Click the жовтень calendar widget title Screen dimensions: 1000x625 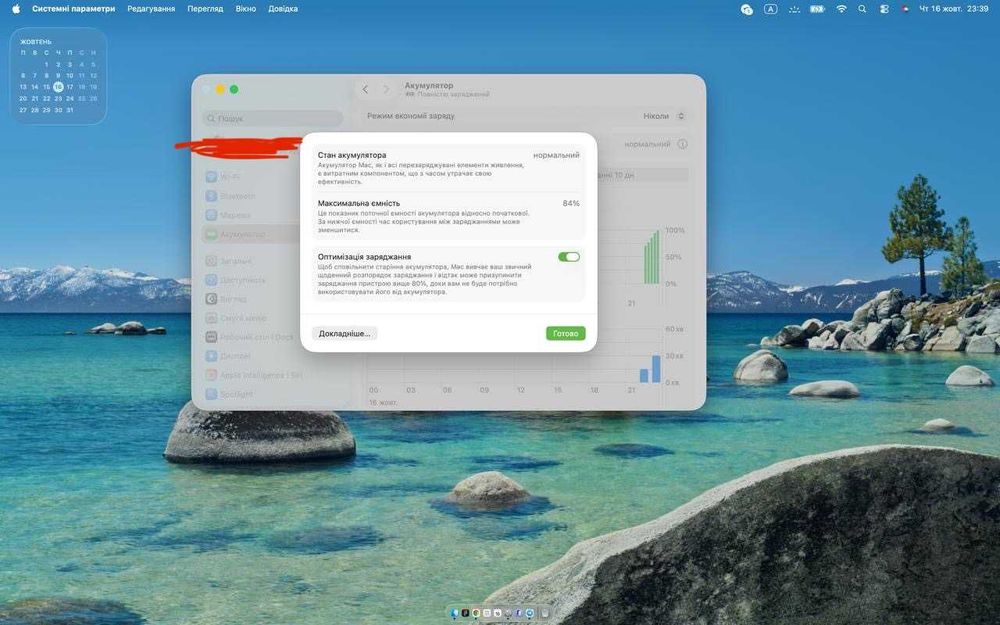36,41
